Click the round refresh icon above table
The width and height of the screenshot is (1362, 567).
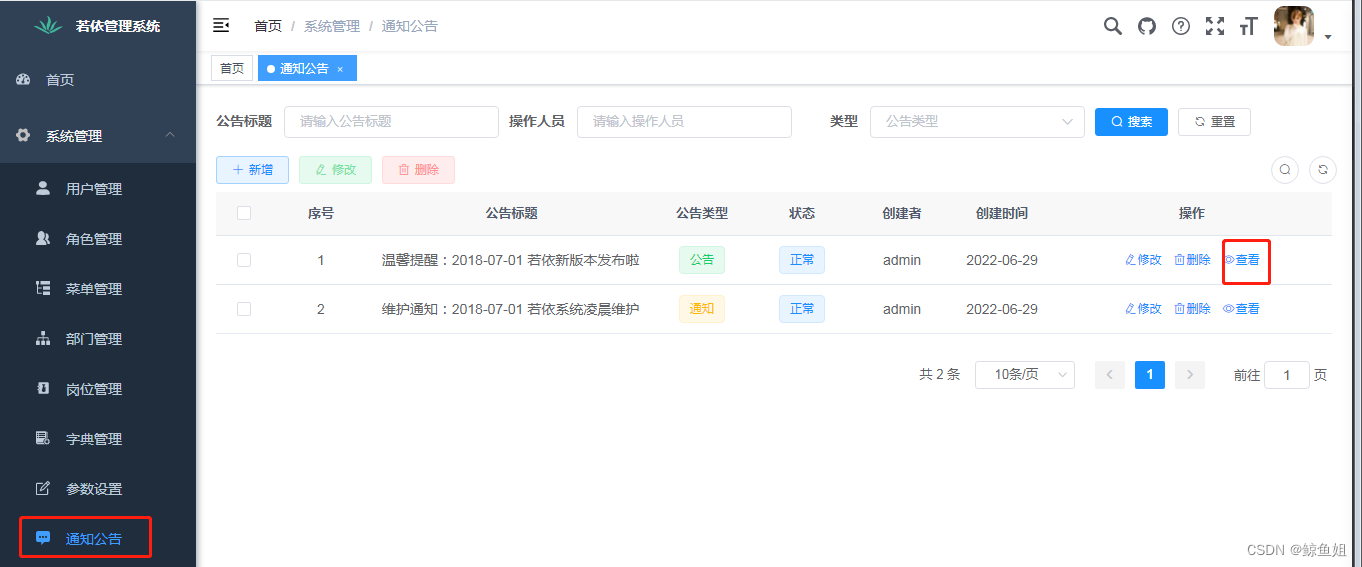1322,170
